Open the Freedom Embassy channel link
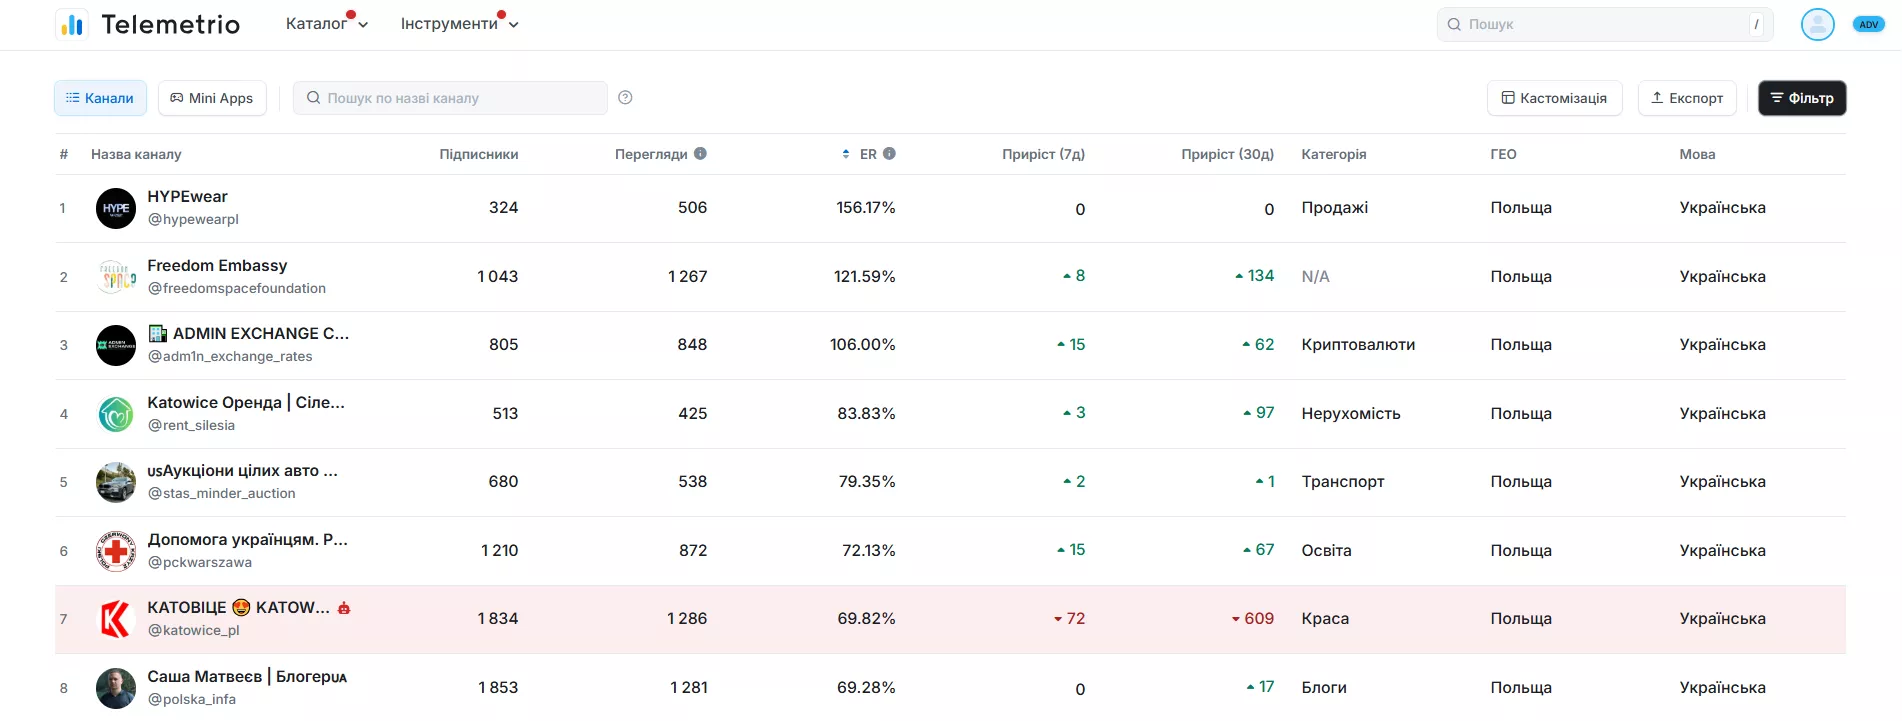1902x721 pixels. point(217,265)
